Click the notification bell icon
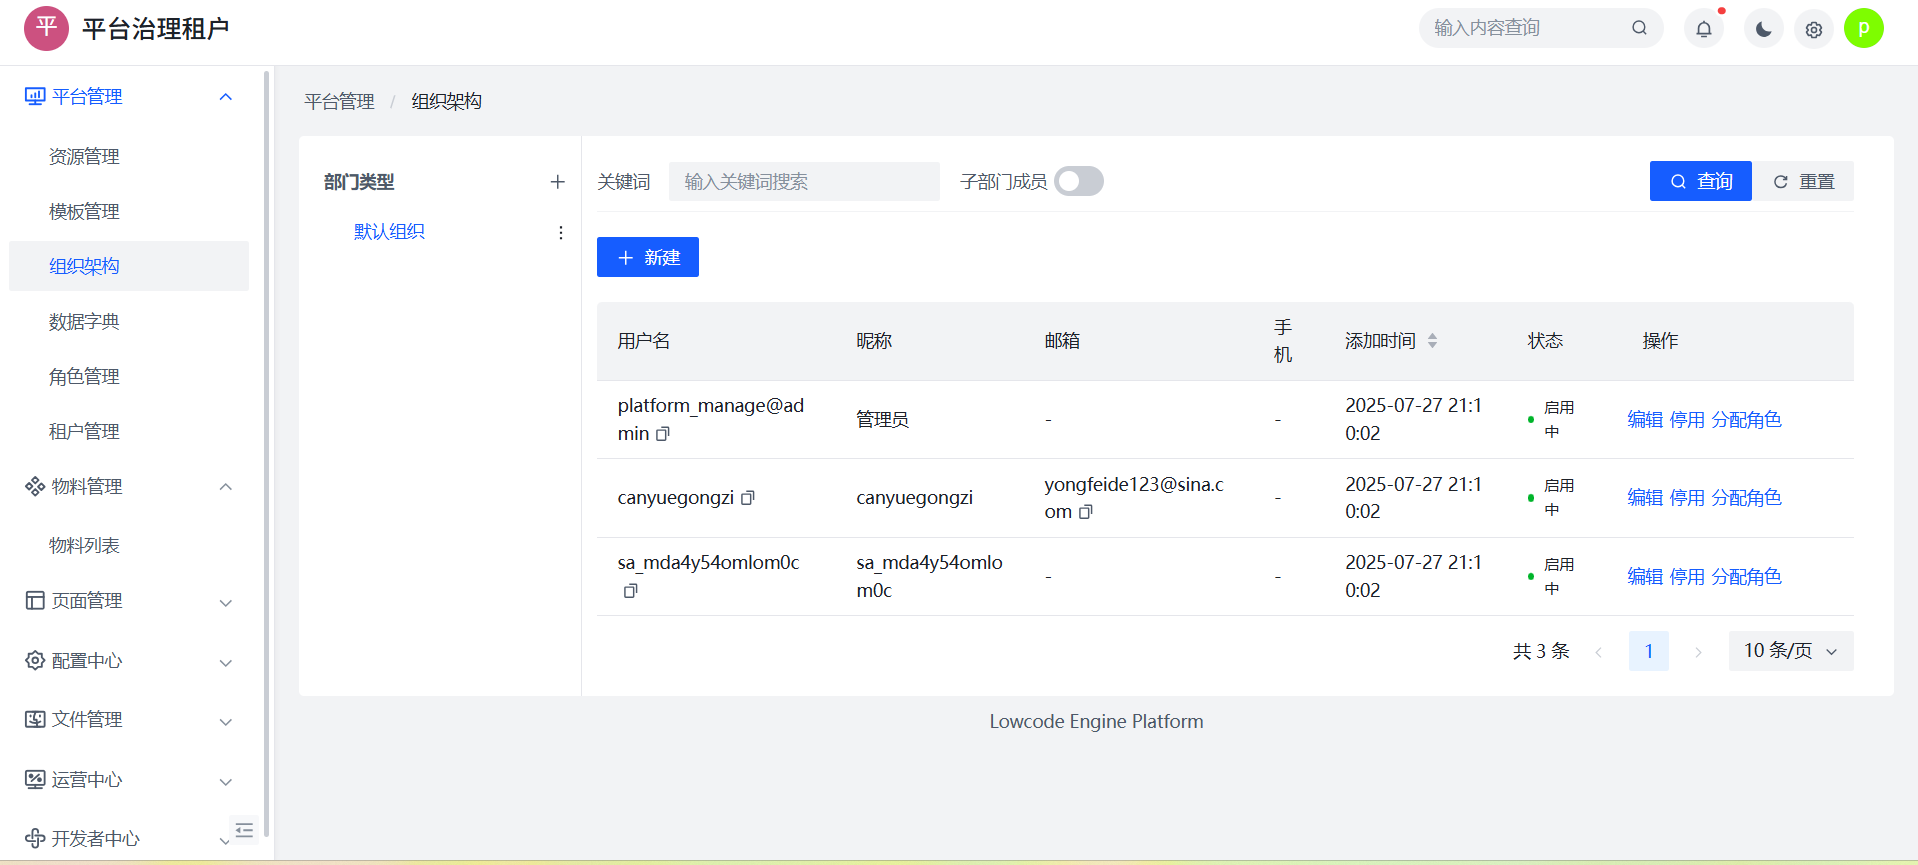Viewport: 1918px width, 865px height. (1703, 29)
